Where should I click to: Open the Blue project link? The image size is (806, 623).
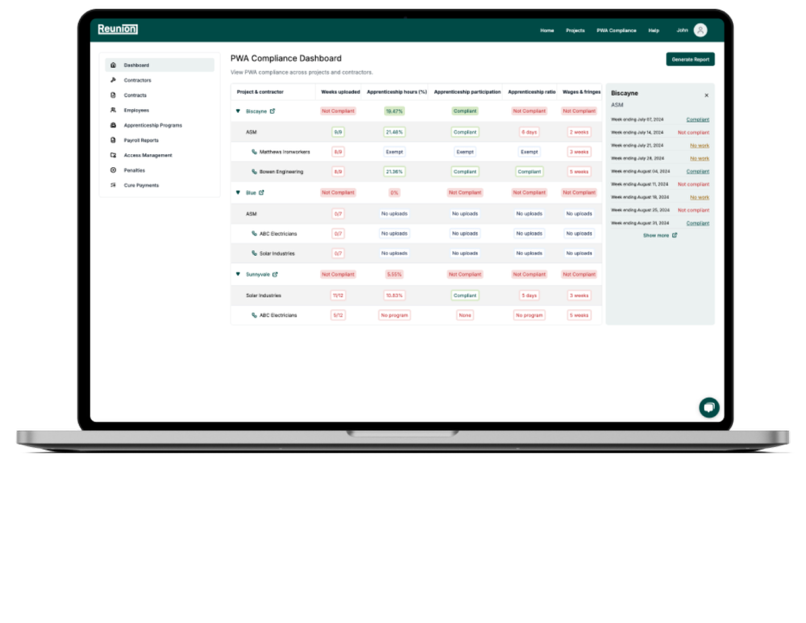[251, 193]
